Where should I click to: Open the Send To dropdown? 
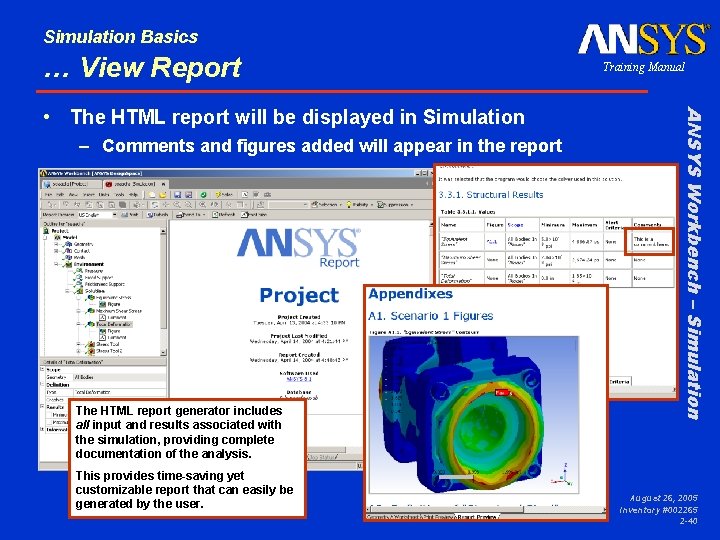pos(190,214)
